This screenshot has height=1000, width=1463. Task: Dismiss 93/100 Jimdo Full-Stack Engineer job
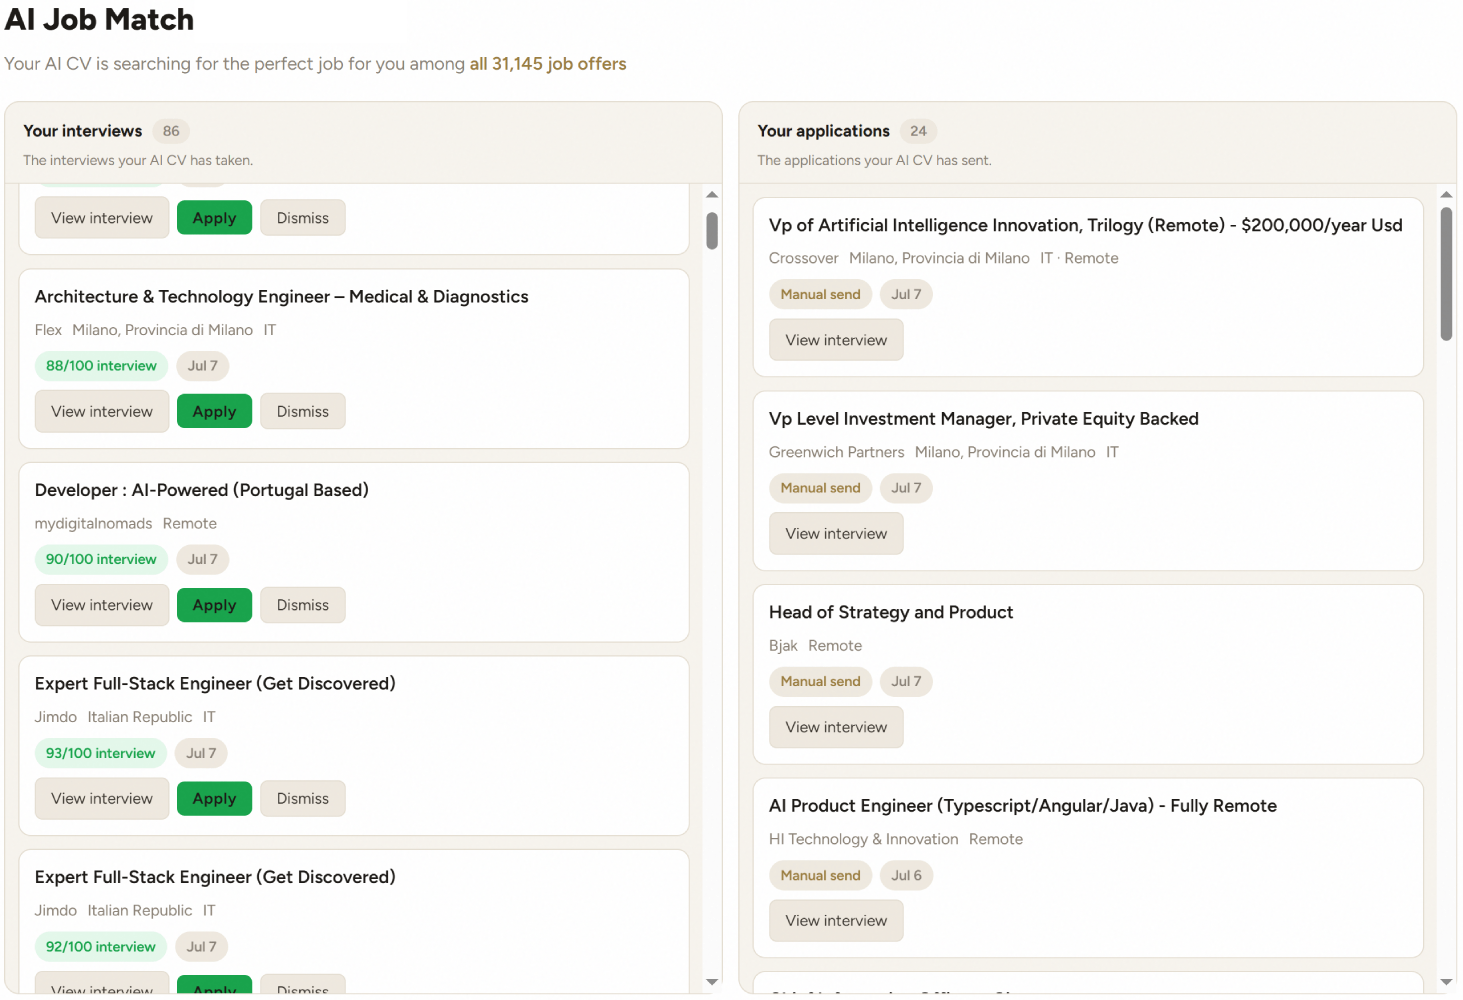tap(303, 799)
